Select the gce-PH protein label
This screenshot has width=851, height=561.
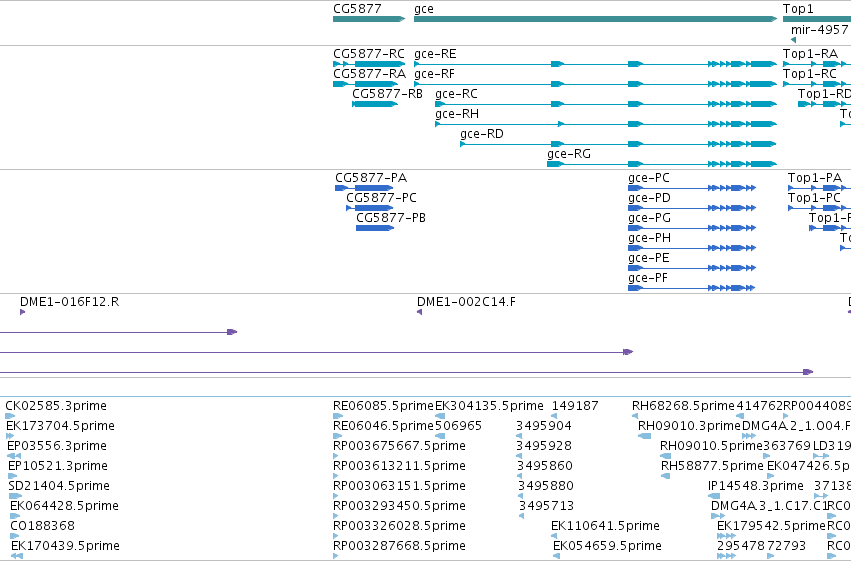click(650, 238)
